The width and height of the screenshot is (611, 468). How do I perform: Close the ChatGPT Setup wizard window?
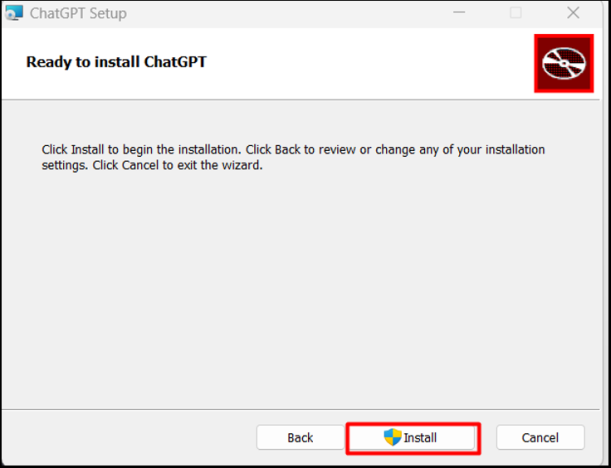pos(573,13)
